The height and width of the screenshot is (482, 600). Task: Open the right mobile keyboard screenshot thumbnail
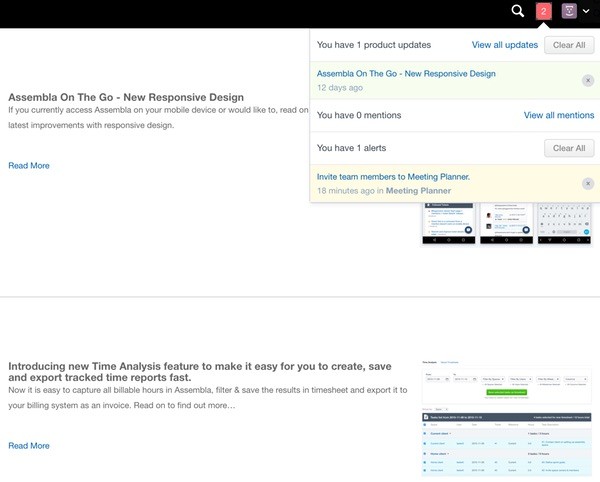tap(564, 223)
